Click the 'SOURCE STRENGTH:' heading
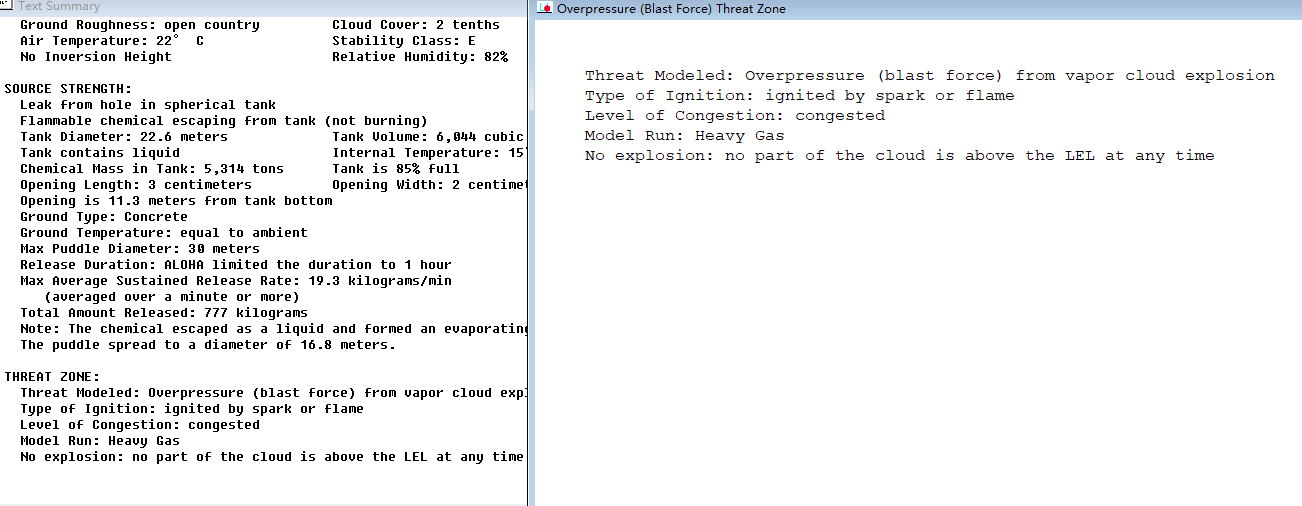The height and width of the screenshot is (506, 1302). click(x=68, y=89)
